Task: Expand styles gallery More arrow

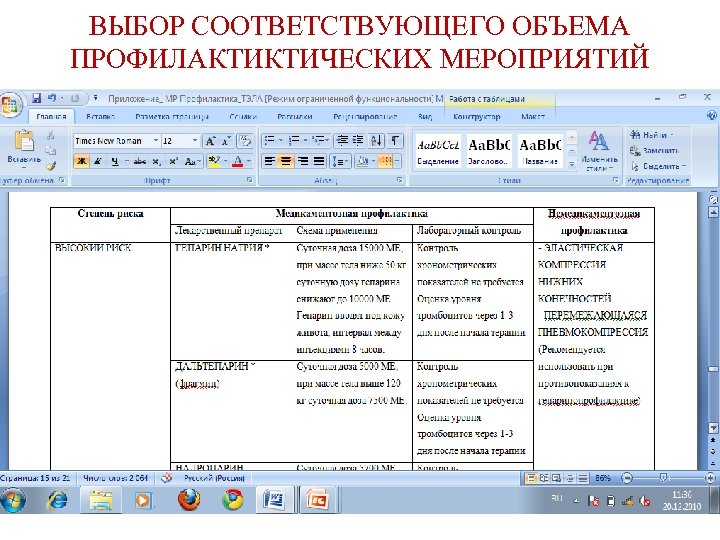Action: click(x=572, y=163)
